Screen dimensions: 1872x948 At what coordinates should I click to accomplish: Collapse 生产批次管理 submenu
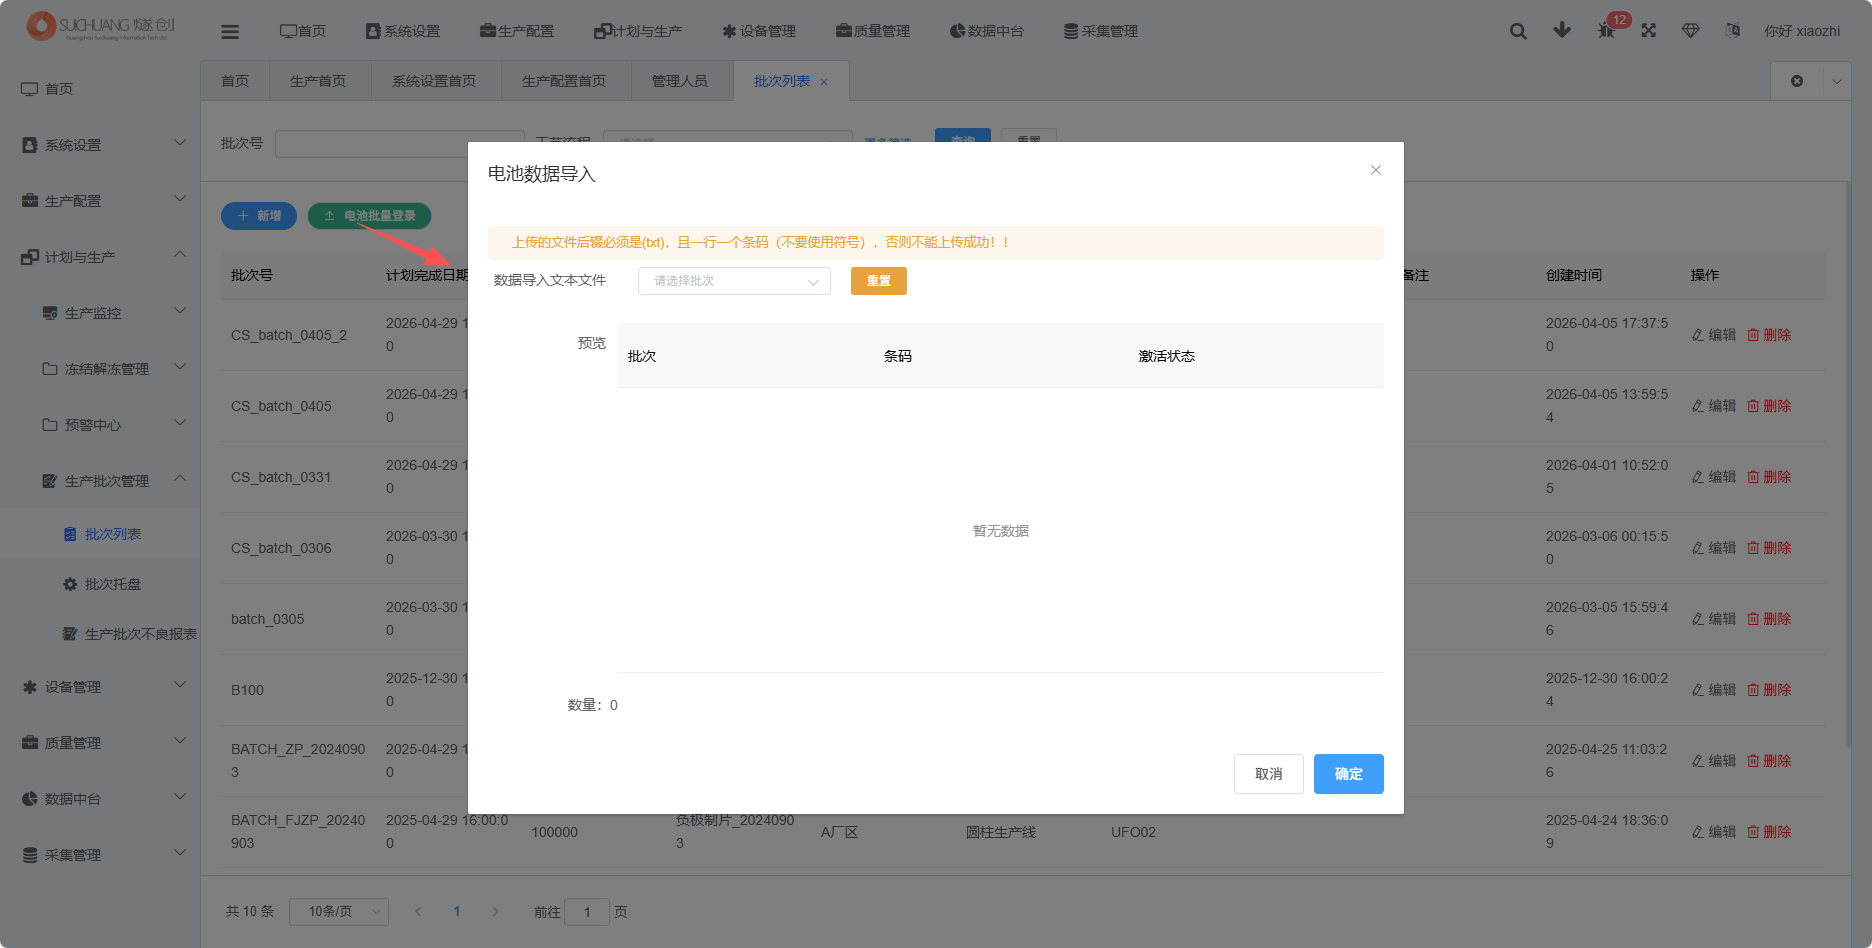pyautogui.click(x=100, y=481)
